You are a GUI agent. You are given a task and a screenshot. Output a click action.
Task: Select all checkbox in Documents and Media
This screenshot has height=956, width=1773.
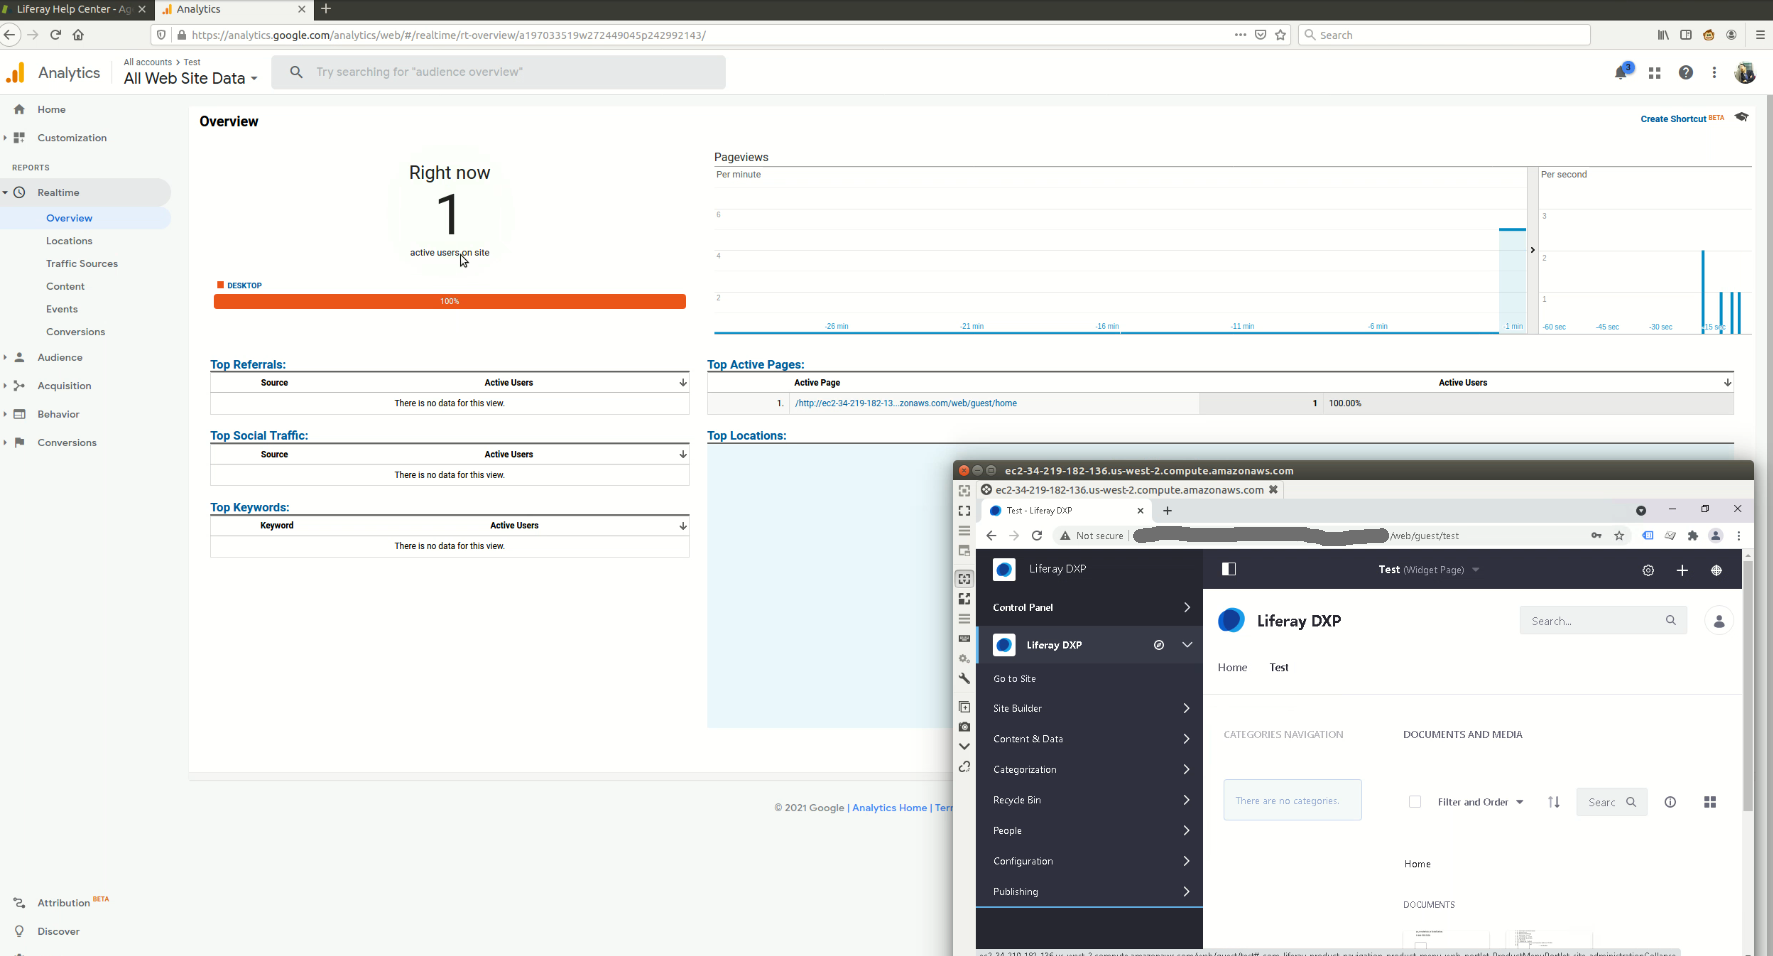(x=1415, y=802)
